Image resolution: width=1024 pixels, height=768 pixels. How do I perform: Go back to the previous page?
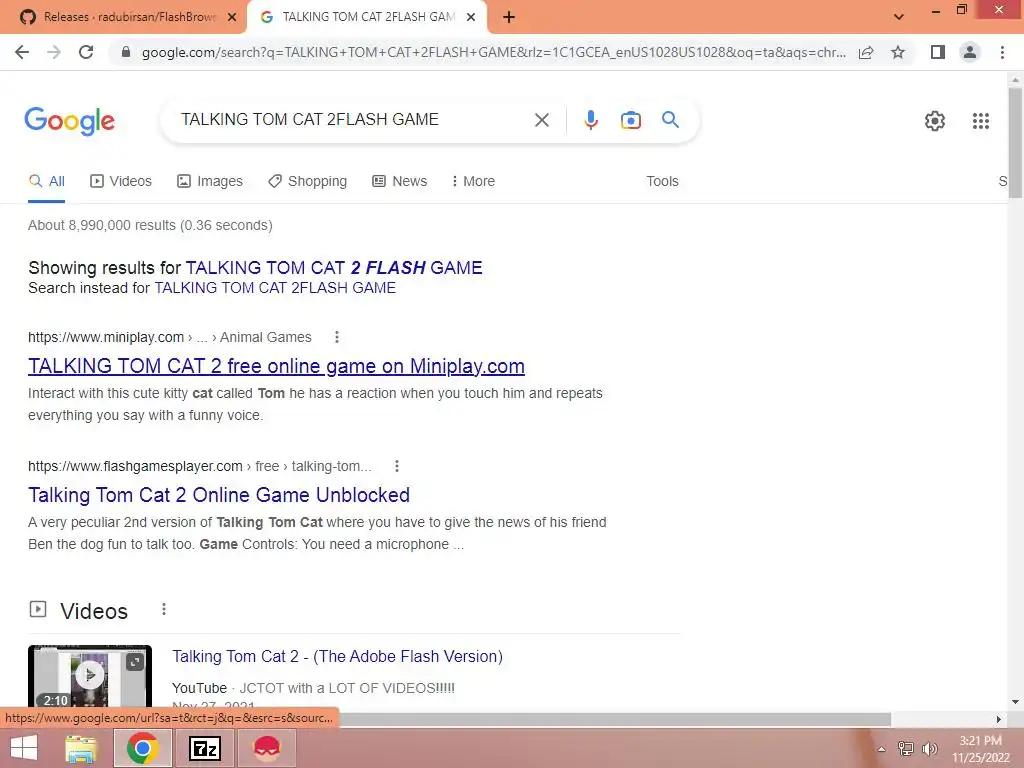click(22, 52)
